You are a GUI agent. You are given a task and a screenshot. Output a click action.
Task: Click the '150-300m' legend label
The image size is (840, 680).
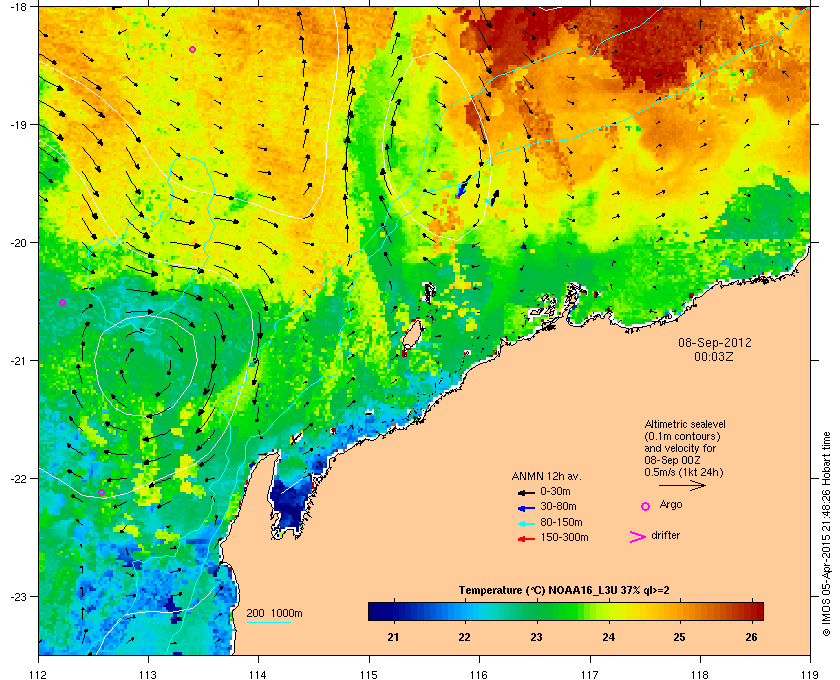(564, 537)
